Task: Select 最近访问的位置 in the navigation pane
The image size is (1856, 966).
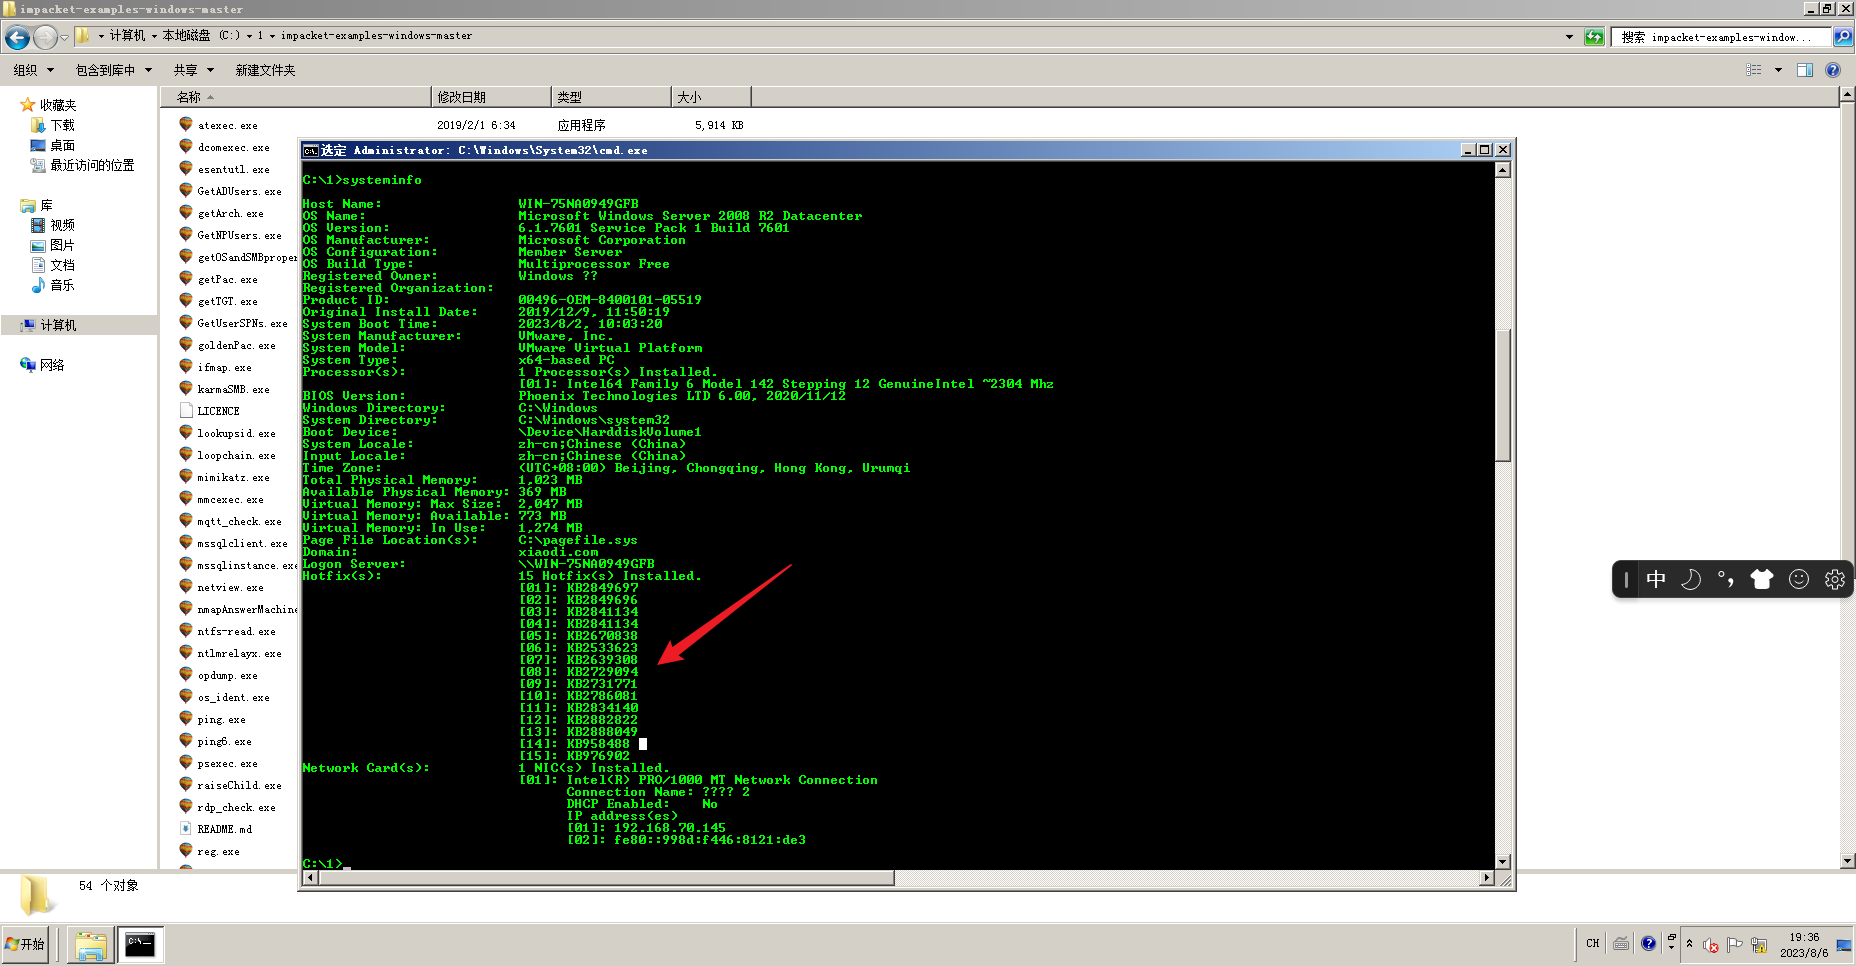Action: [92, 165]
